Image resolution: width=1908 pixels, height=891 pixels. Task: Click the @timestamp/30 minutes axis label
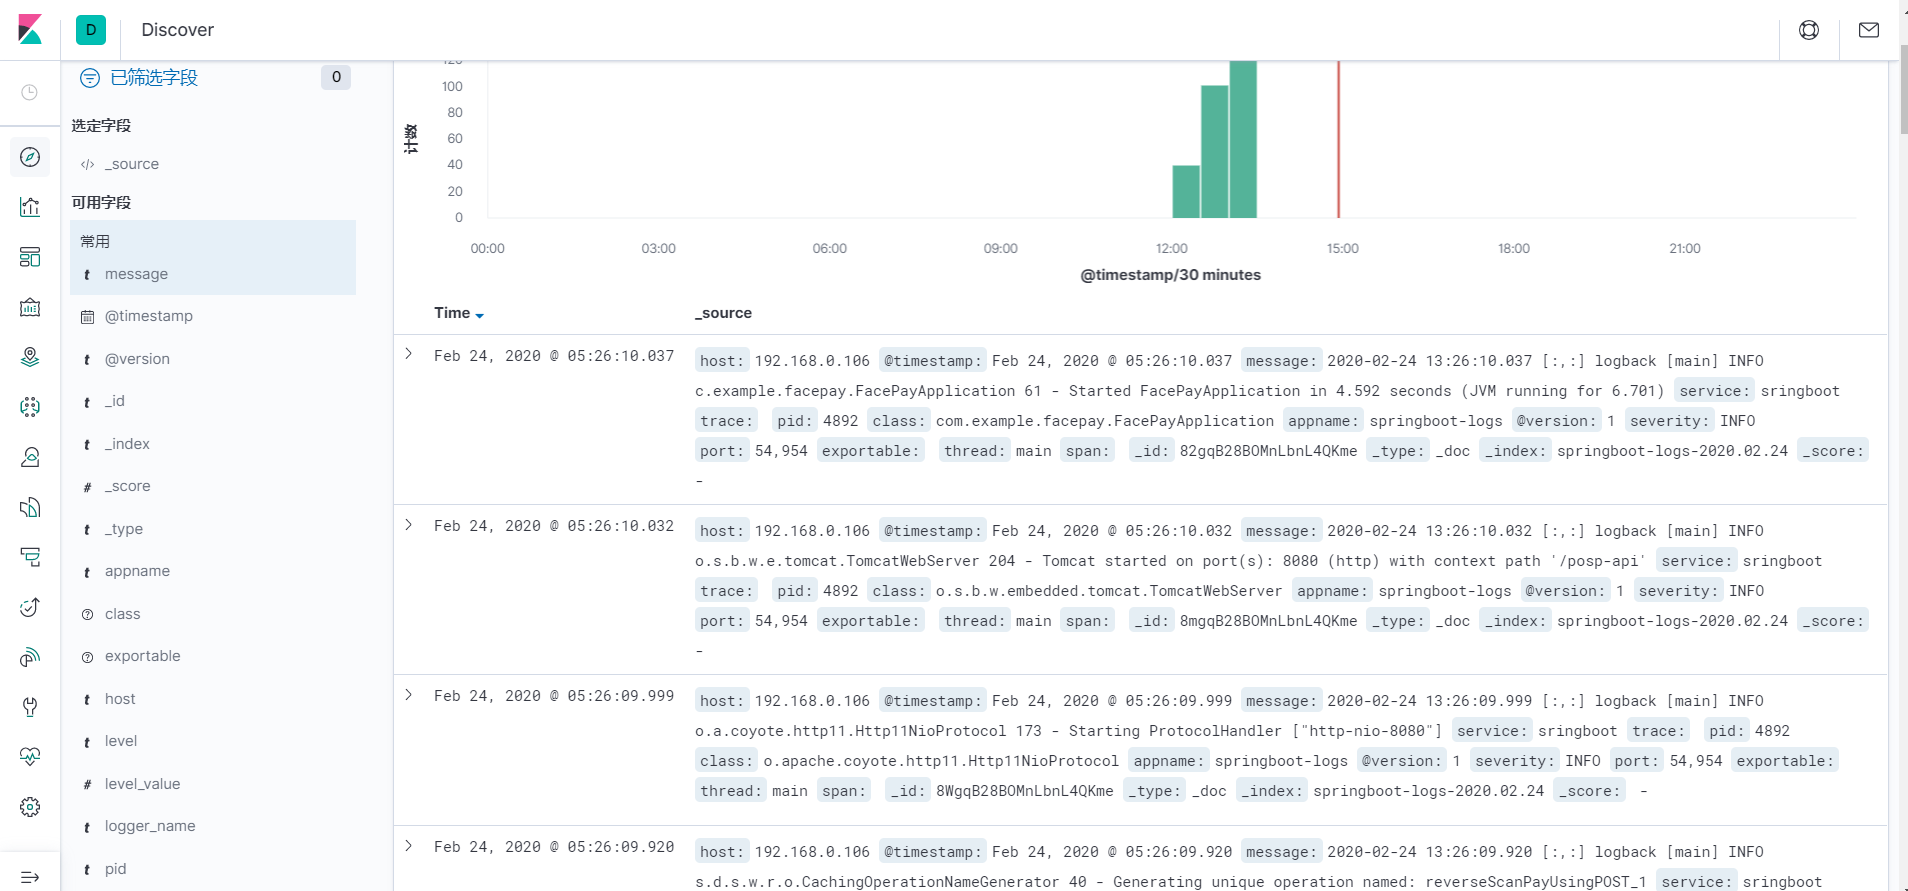(x=1170, y=275)
